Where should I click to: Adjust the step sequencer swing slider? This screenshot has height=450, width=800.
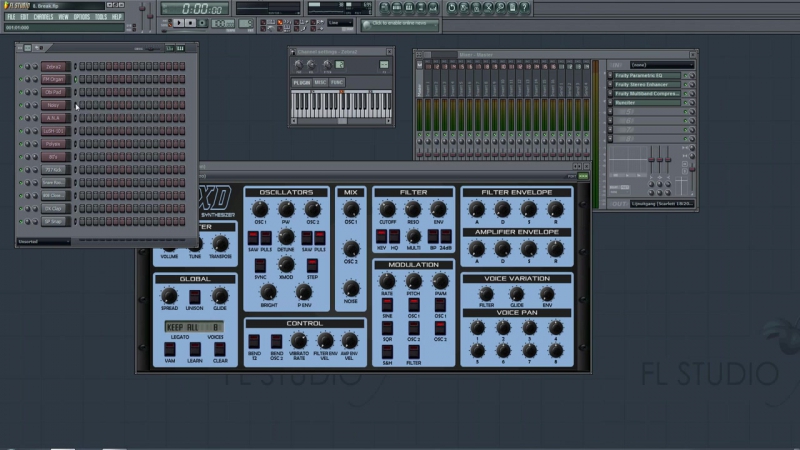(x=149, y=49)
